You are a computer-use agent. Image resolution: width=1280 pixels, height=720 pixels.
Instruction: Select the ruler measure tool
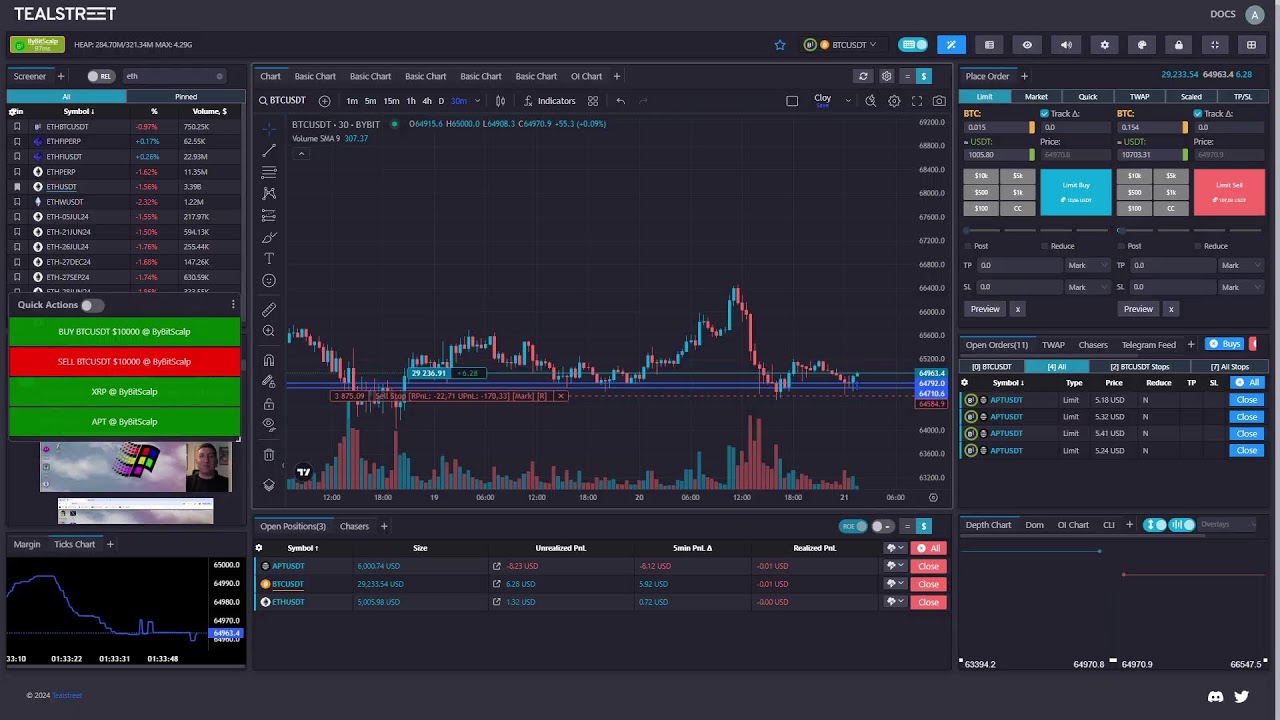269,309
